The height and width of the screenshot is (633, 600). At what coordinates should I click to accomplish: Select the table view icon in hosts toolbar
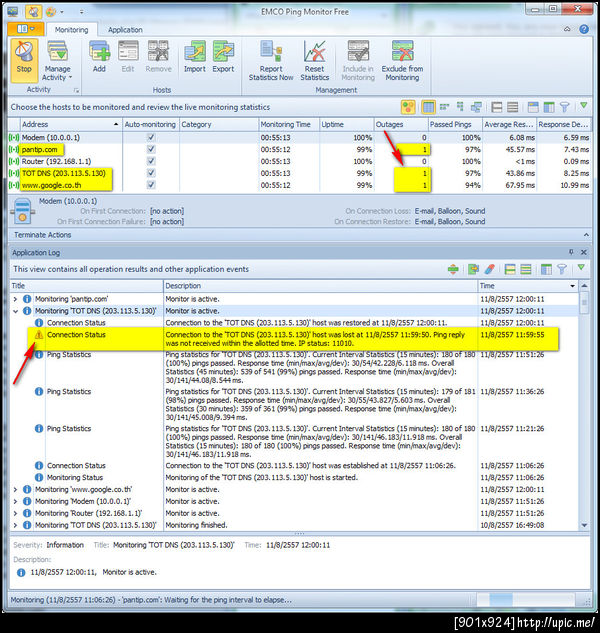point(428,107)
